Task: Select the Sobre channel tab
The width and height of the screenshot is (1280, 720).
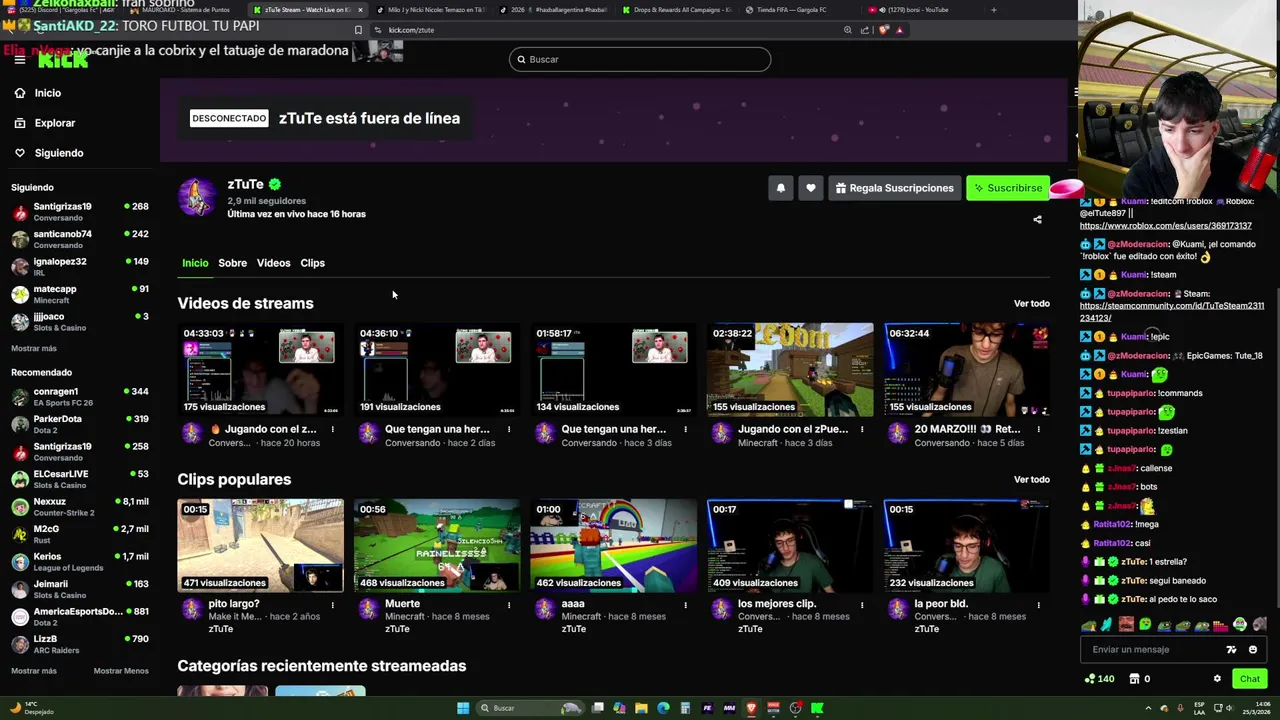Action: point(232,263)
